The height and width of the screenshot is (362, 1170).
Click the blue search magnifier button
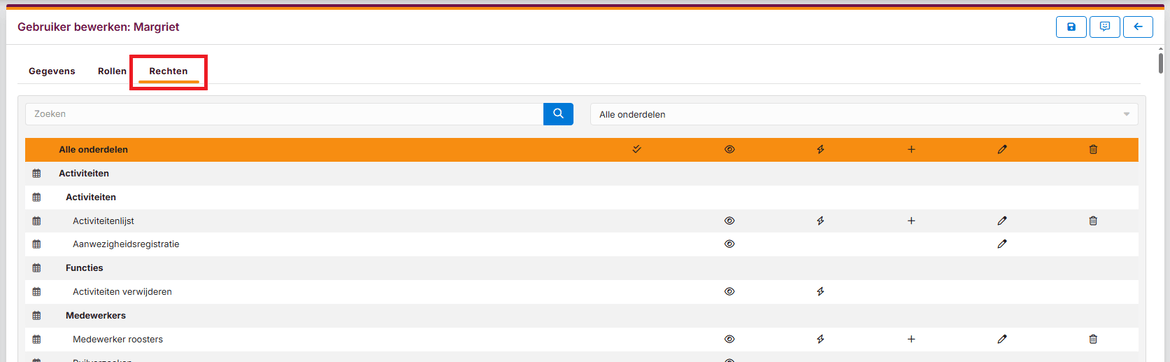click(558, 114)
